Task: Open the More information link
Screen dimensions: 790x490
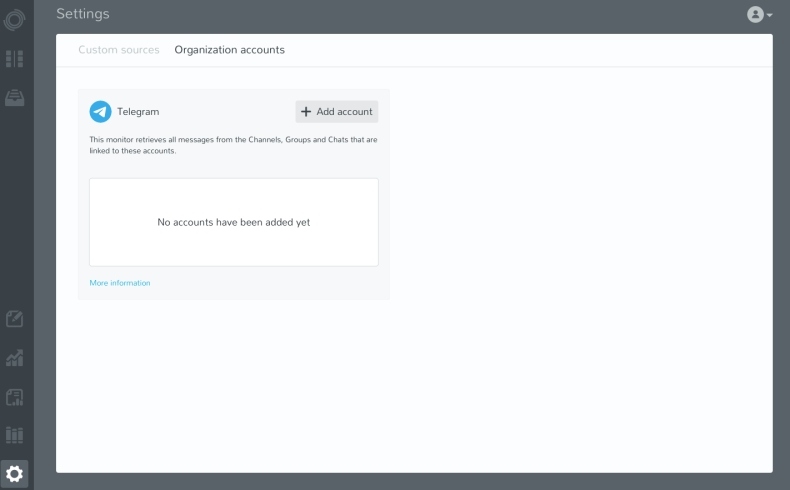Action: pos(120,283)
